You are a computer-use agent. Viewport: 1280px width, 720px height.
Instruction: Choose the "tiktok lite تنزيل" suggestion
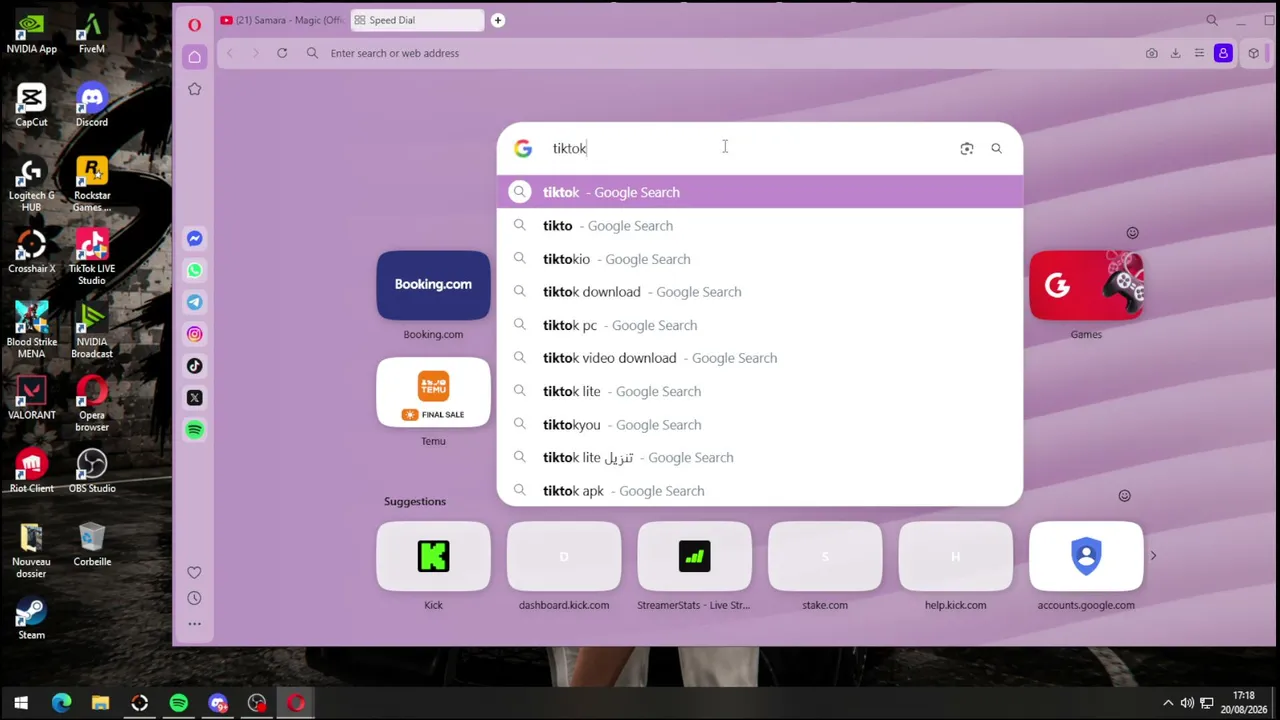pyautogui.click(x=760, y=458)
